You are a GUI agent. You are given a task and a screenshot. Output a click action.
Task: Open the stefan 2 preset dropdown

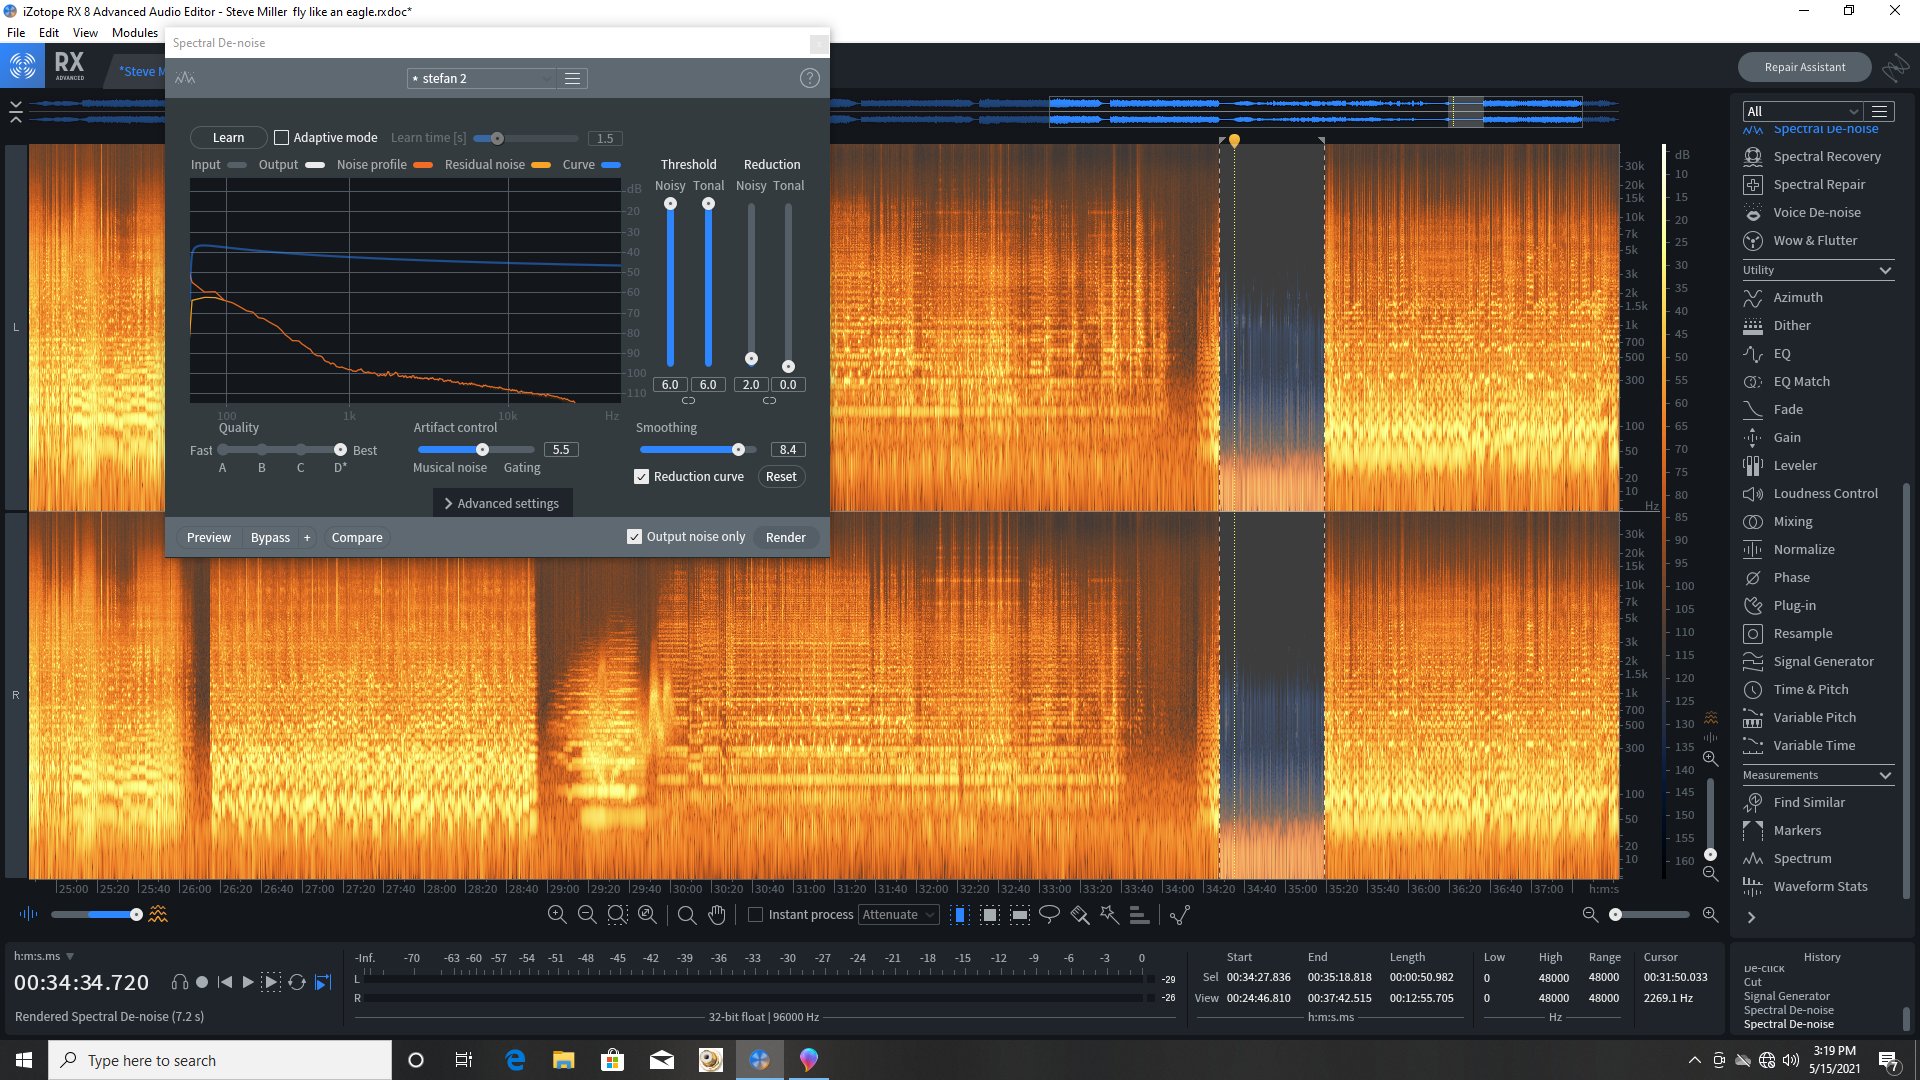pyautogui.click(x=481, y=78)
